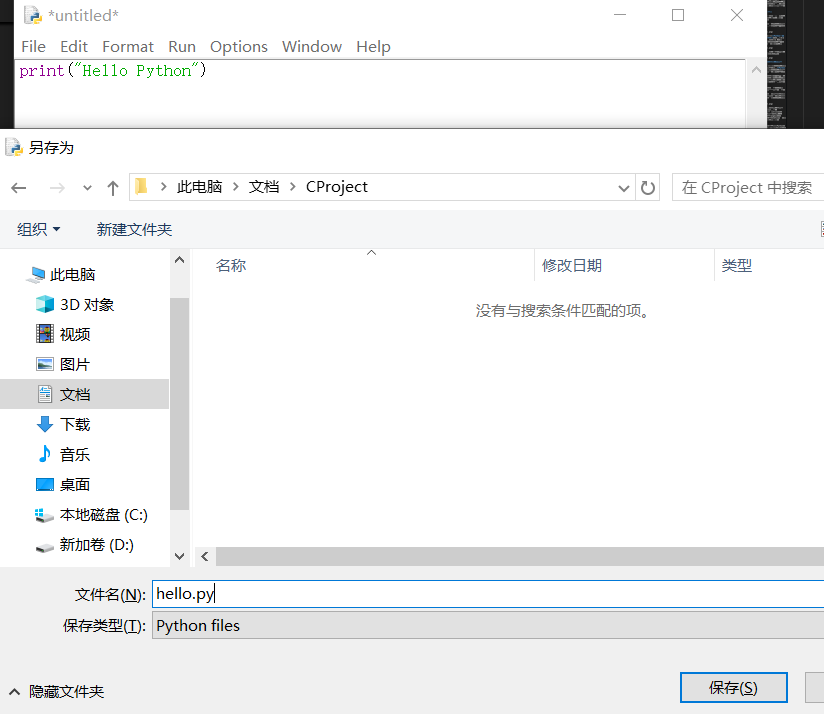Open the address bar history dropdown
Image resolution: width=824 pixels, height=714 pixels.
(623, 187)
